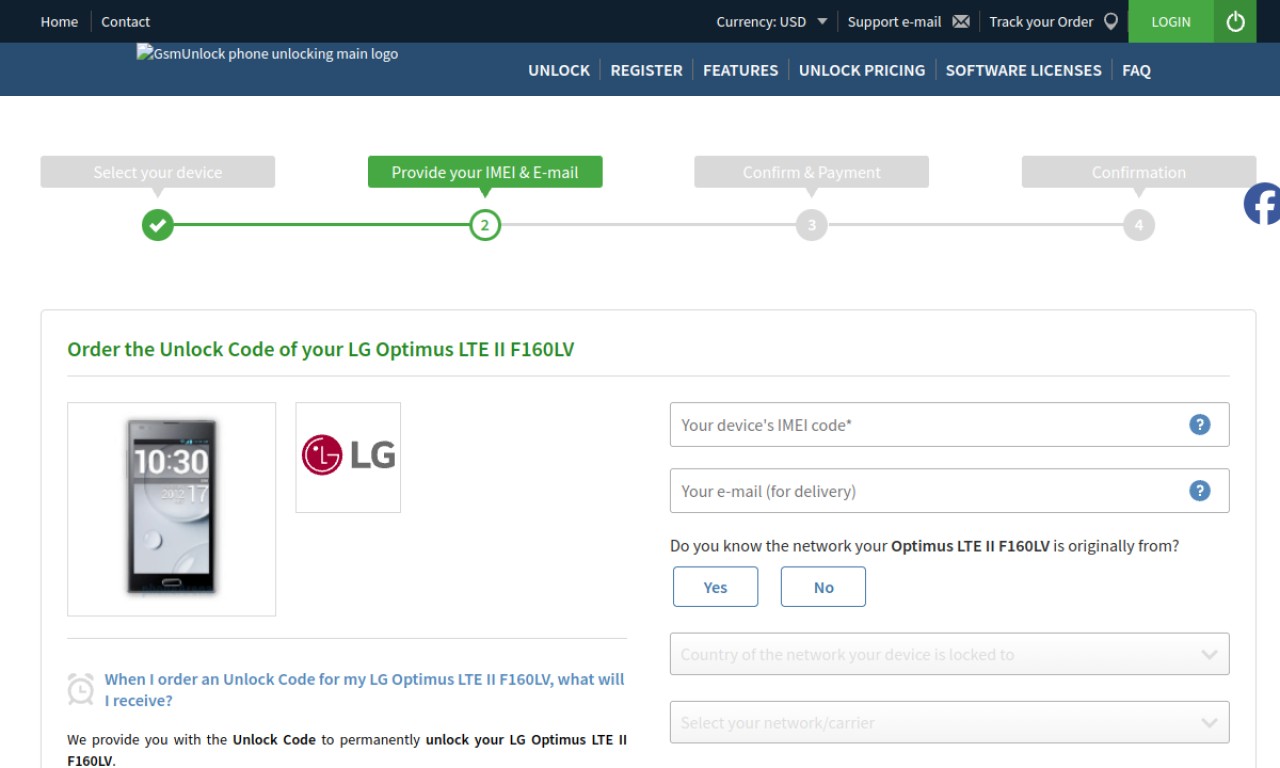
Task: Click the Support e-mail envelope icon
Action: point(961,22)
